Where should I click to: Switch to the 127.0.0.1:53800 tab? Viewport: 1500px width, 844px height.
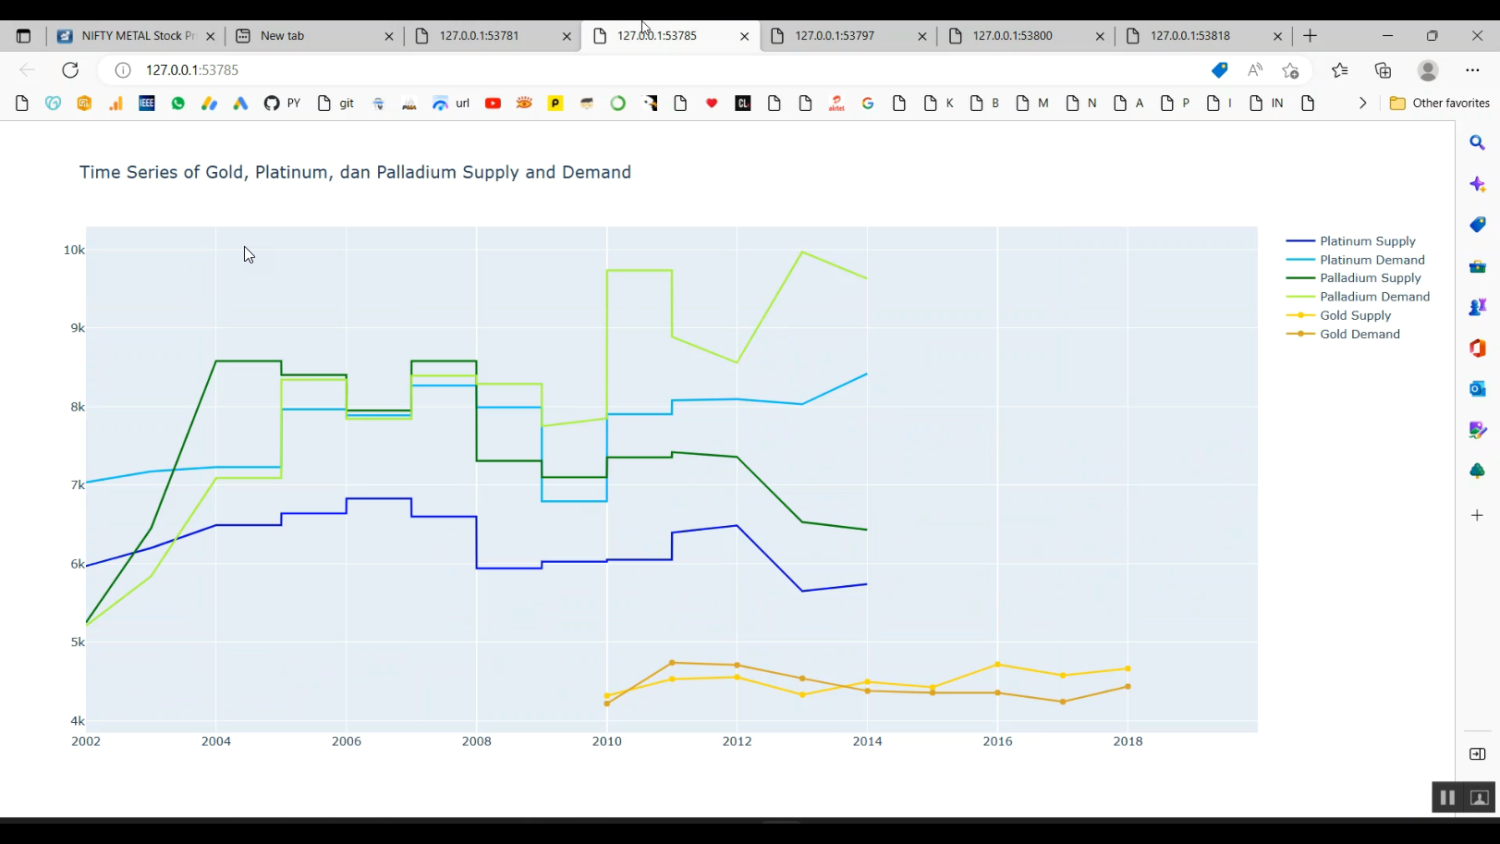coord(1012,36)
